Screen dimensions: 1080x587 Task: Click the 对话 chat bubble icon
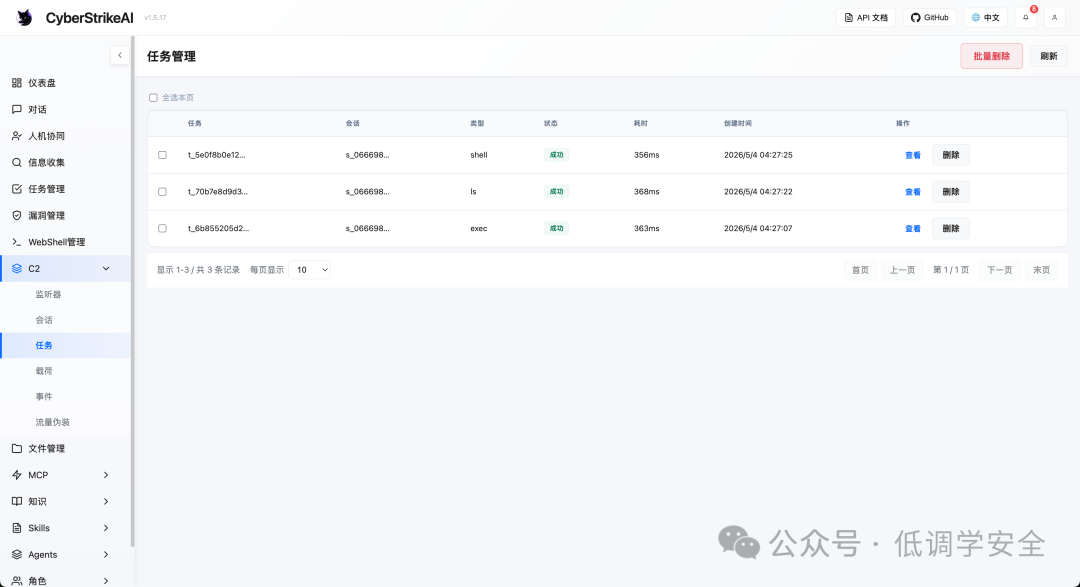coord(17,110)
